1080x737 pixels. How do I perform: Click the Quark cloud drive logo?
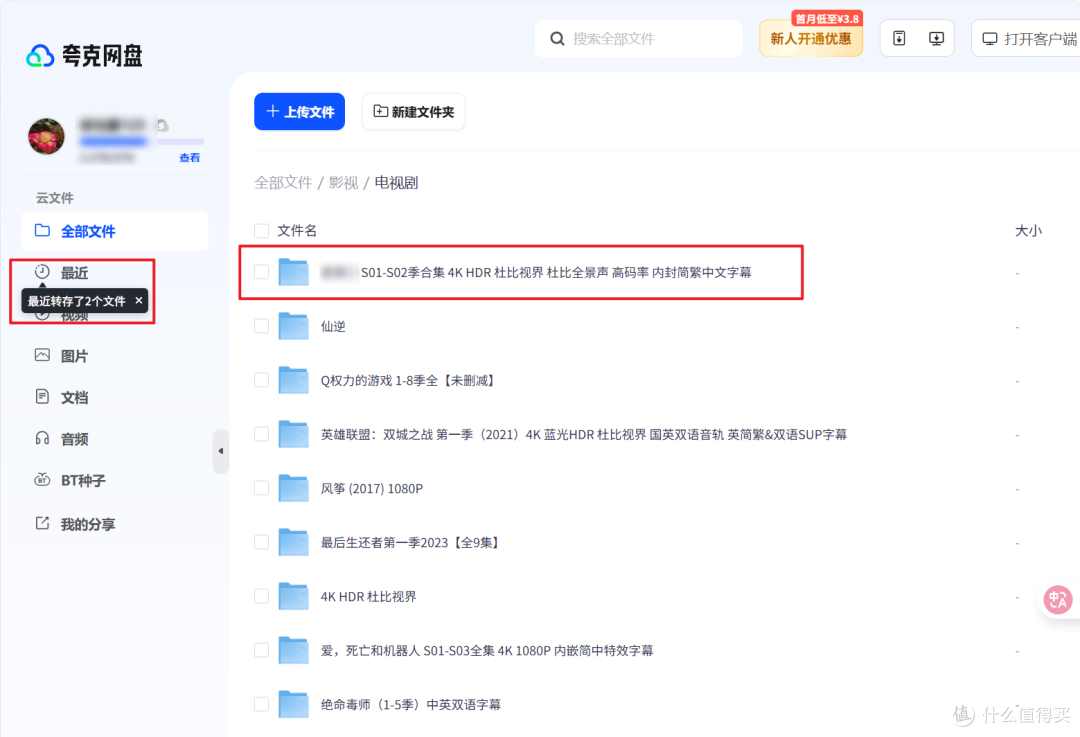84,56
